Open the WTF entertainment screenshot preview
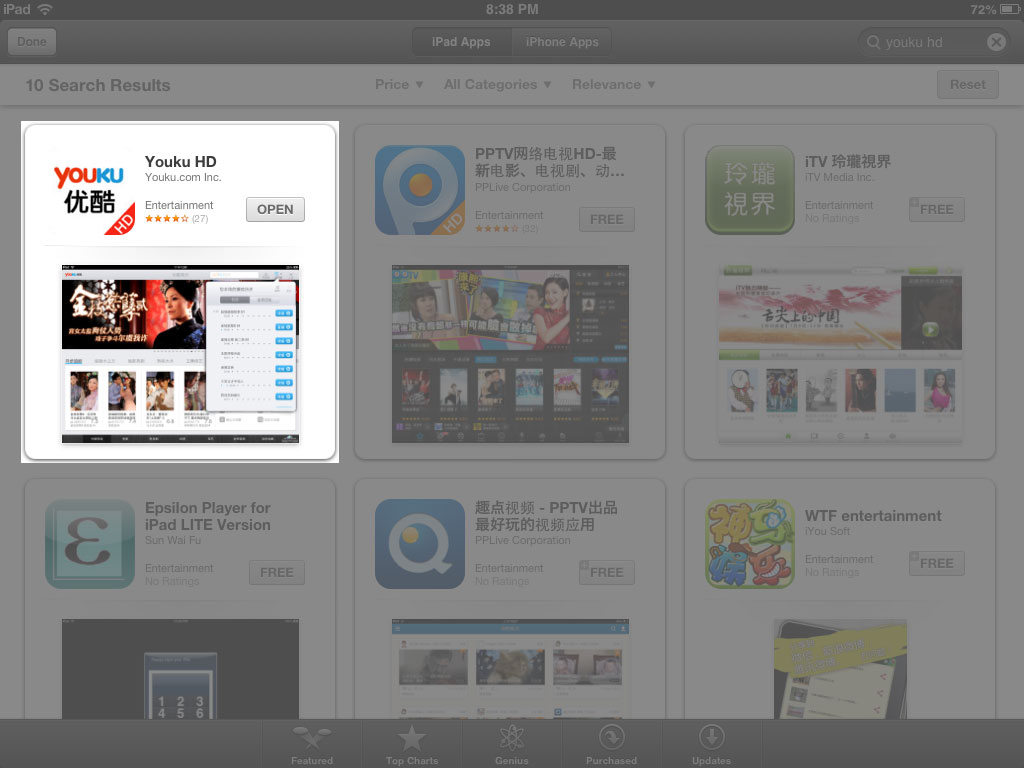This screenshot has height=768, width=1024. click(840, 669)
